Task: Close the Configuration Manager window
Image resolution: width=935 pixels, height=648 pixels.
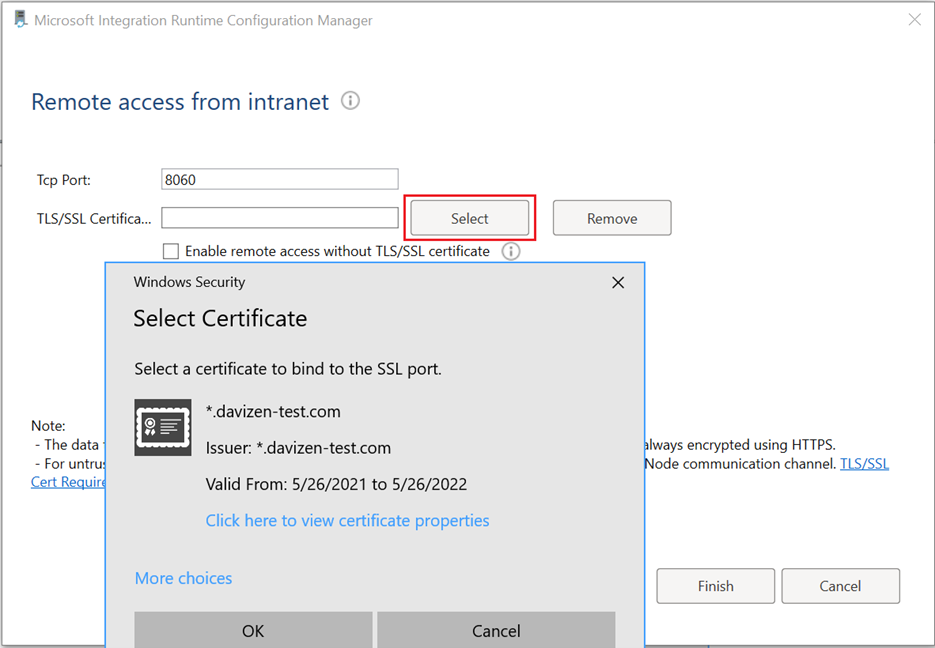Action: coord(915,18)
